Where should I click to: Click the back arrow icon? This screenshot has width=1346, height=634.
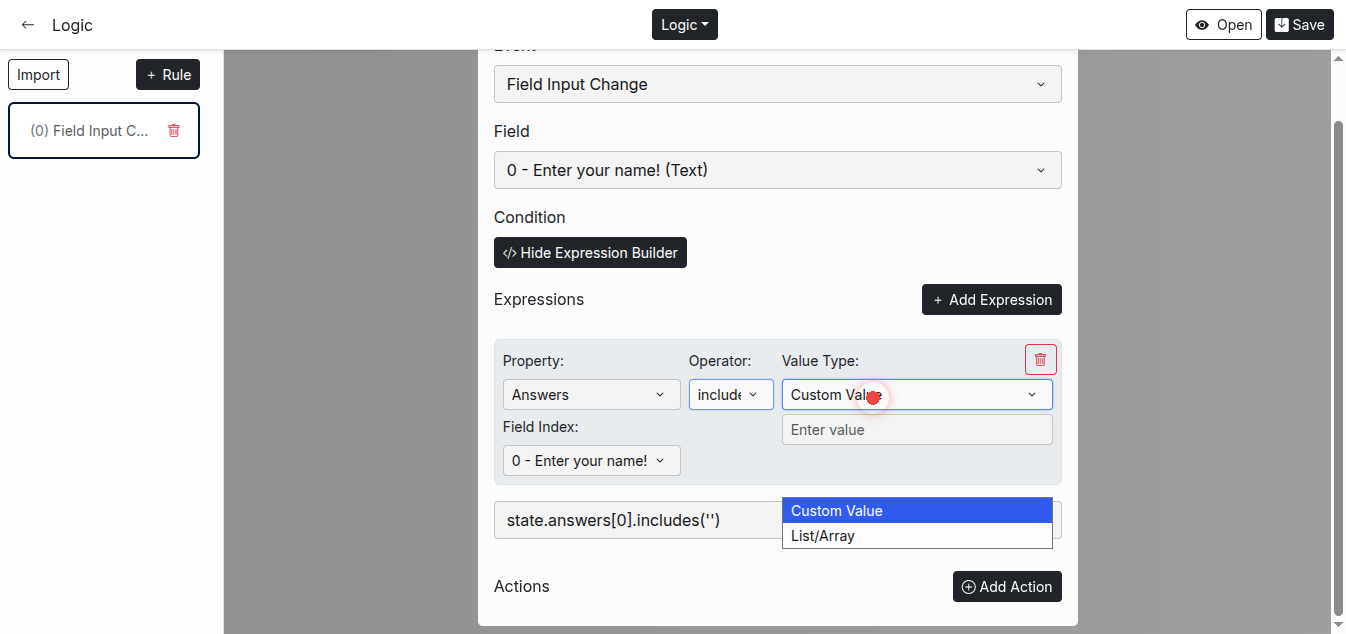(28, 25)
